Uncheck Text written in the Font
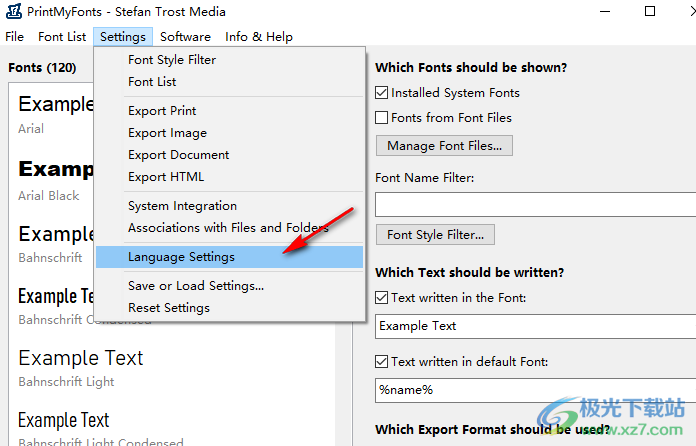696x446 pixels. coord(381,297)
